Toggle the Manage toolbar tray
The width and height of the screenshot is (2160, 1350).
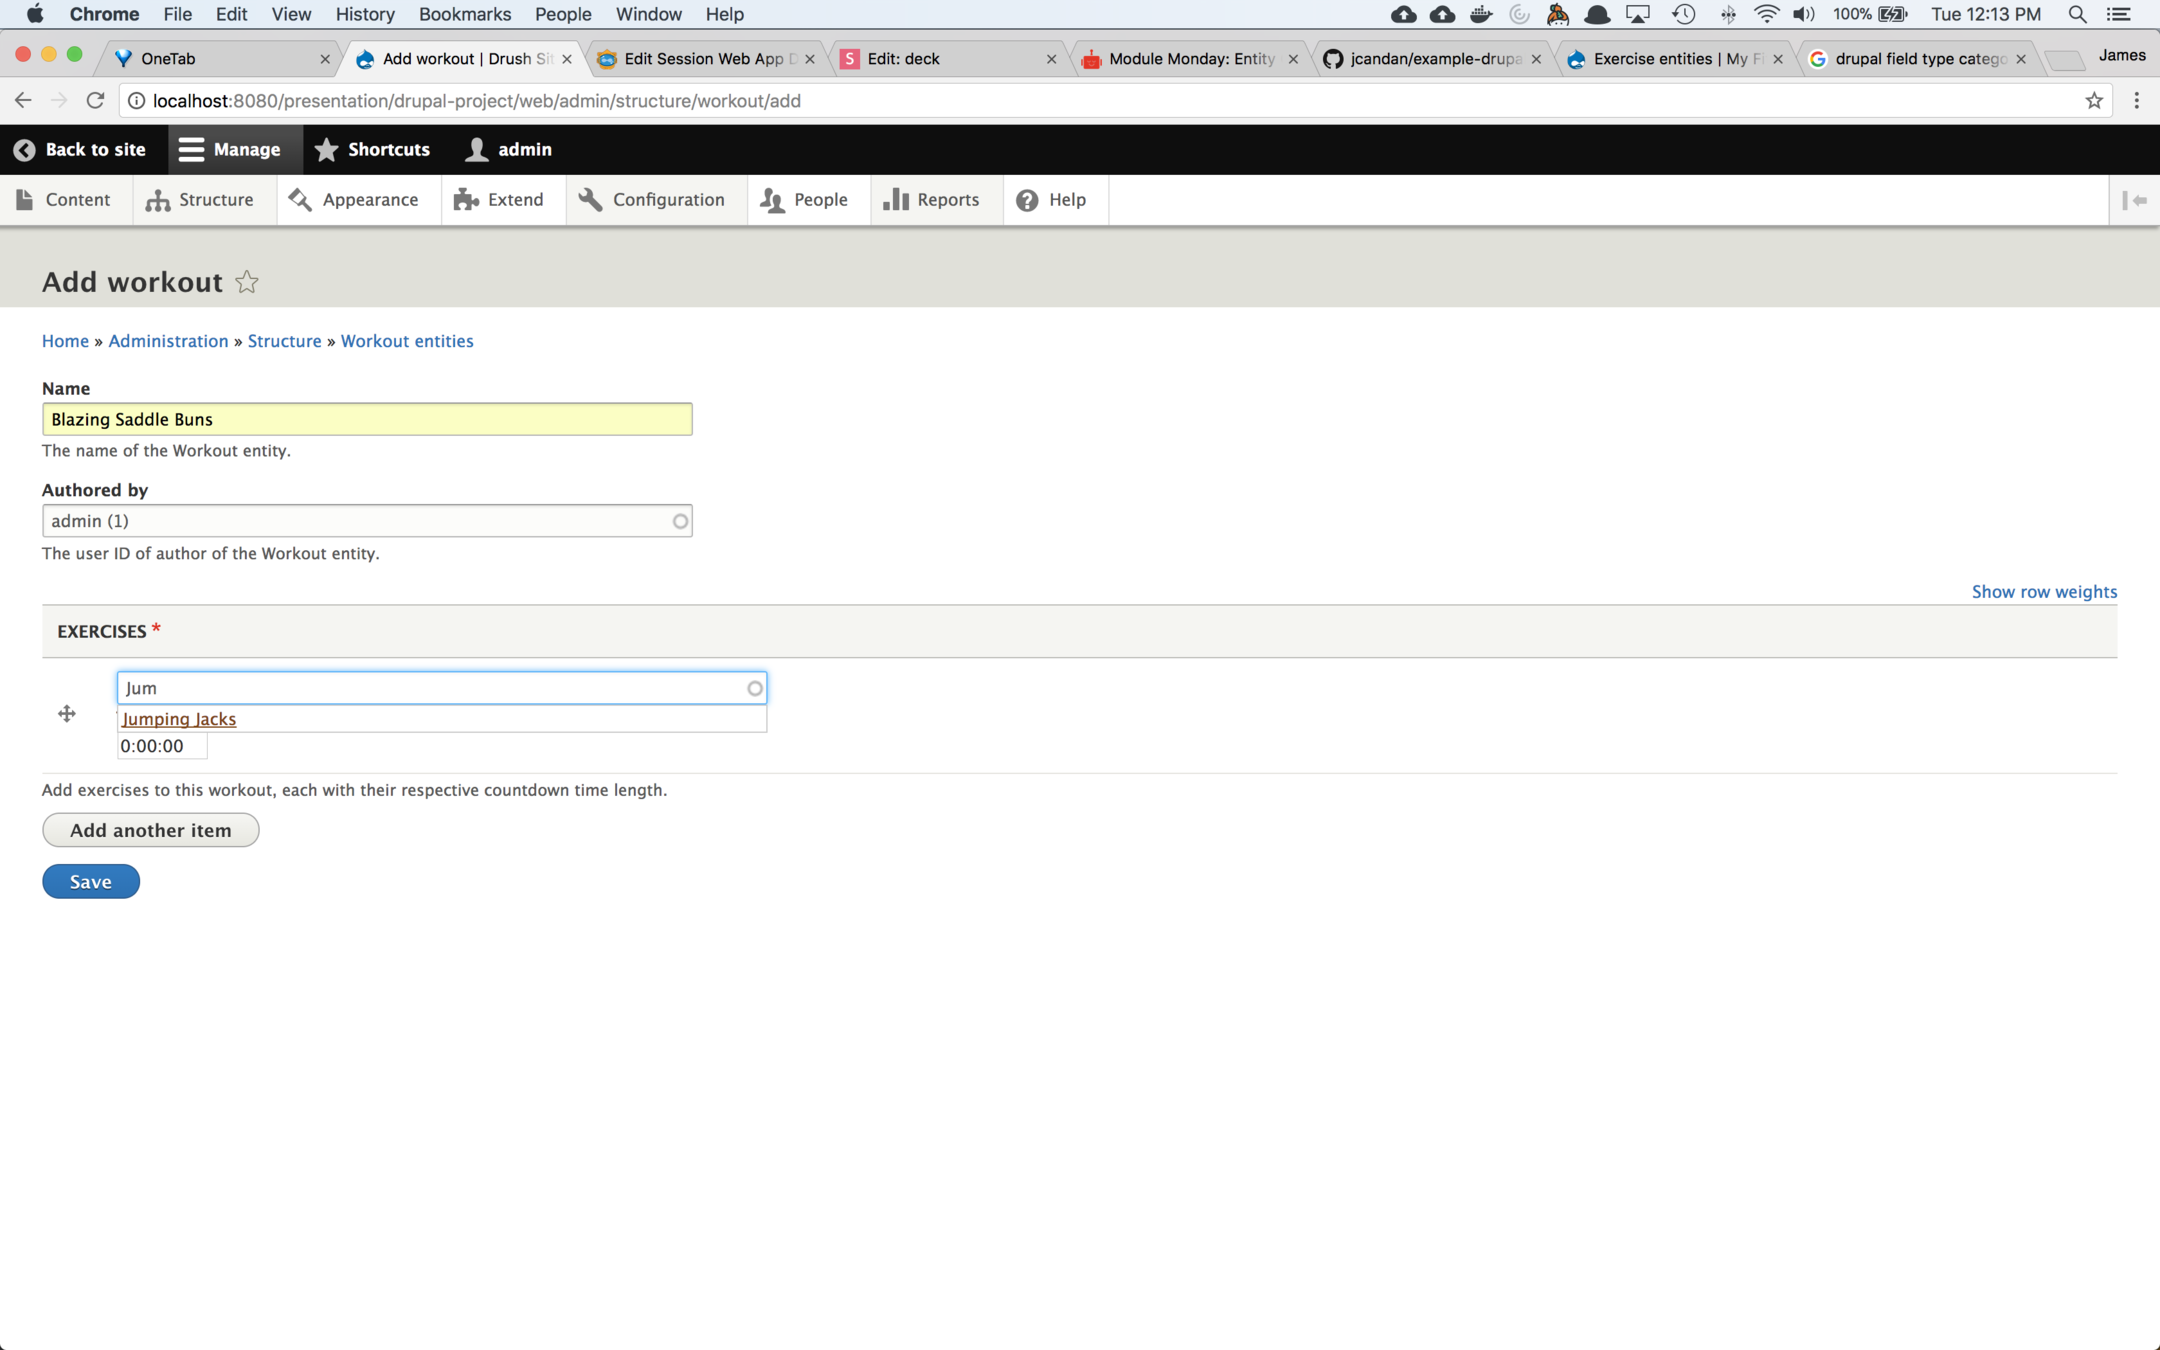click(230, 150)
